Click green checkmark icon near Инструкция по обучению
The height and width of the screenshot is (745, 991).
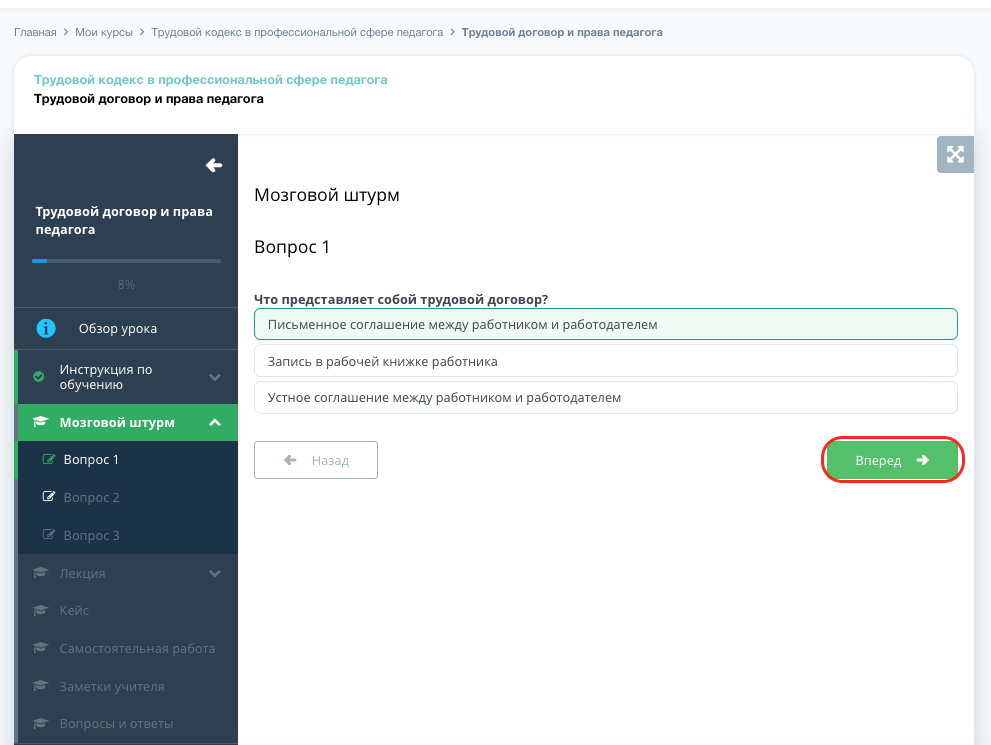[39, 377]
